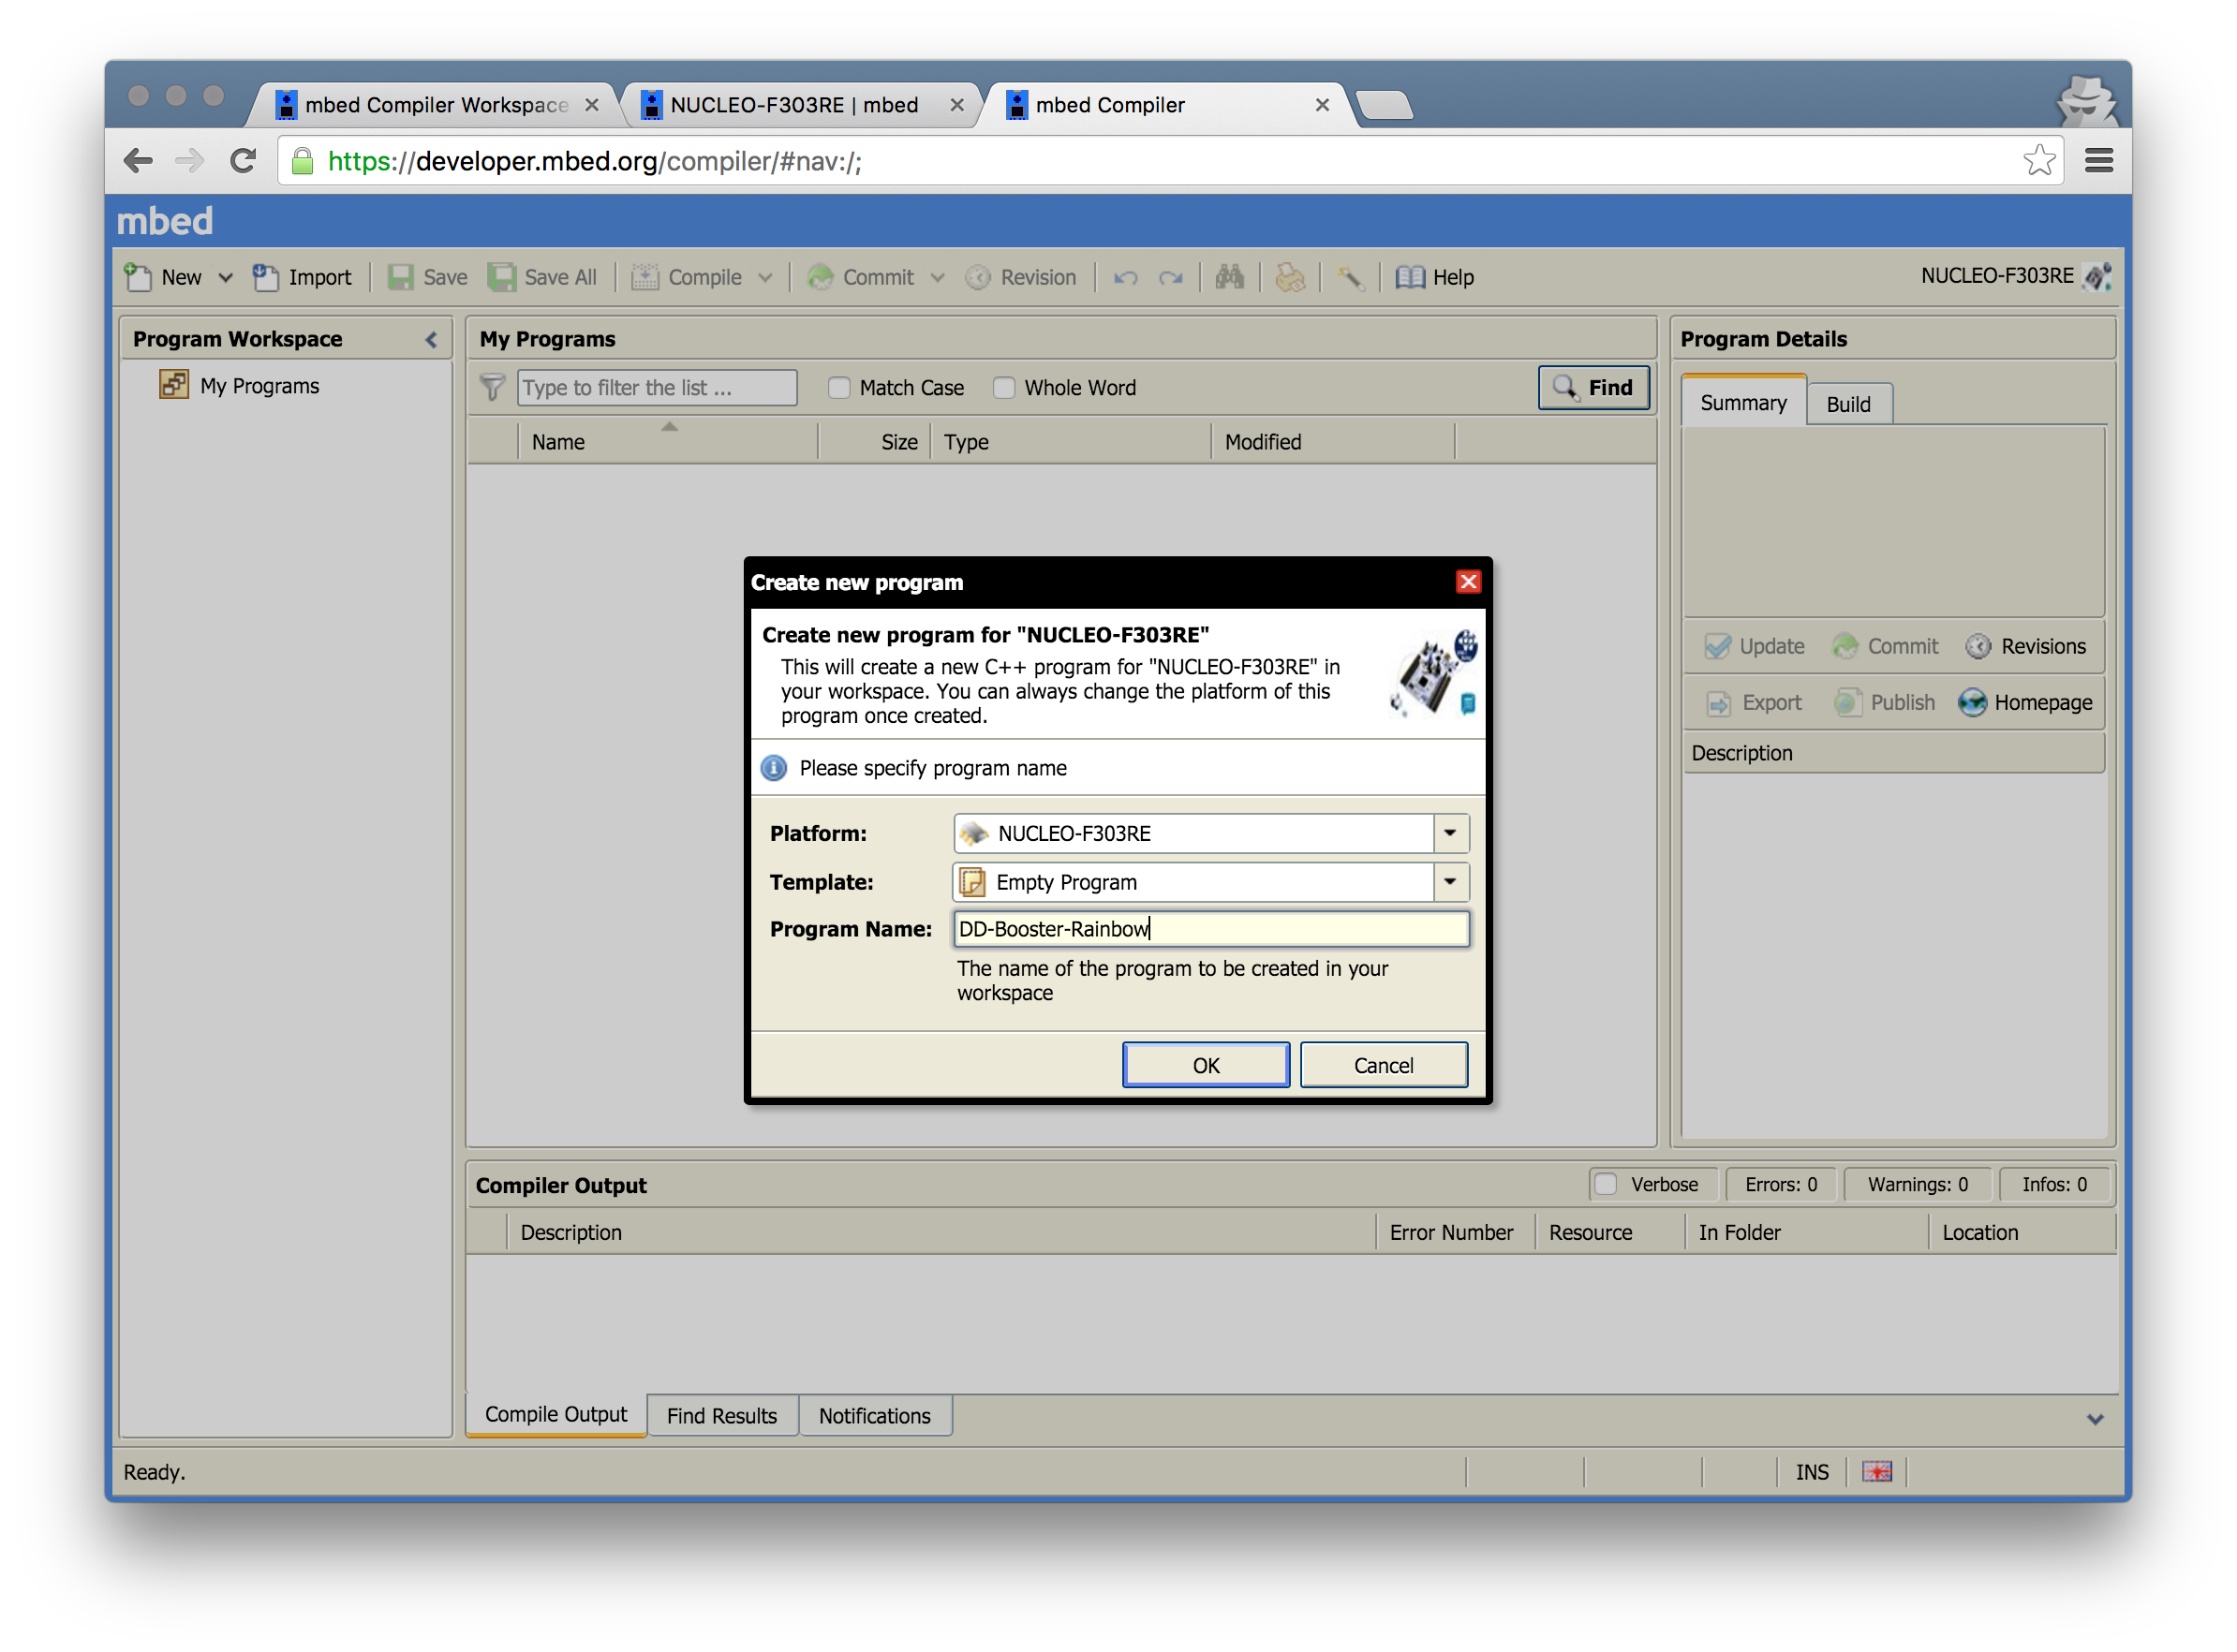
Task: Click the Save toolbar icon
Action: coord(401,277)
